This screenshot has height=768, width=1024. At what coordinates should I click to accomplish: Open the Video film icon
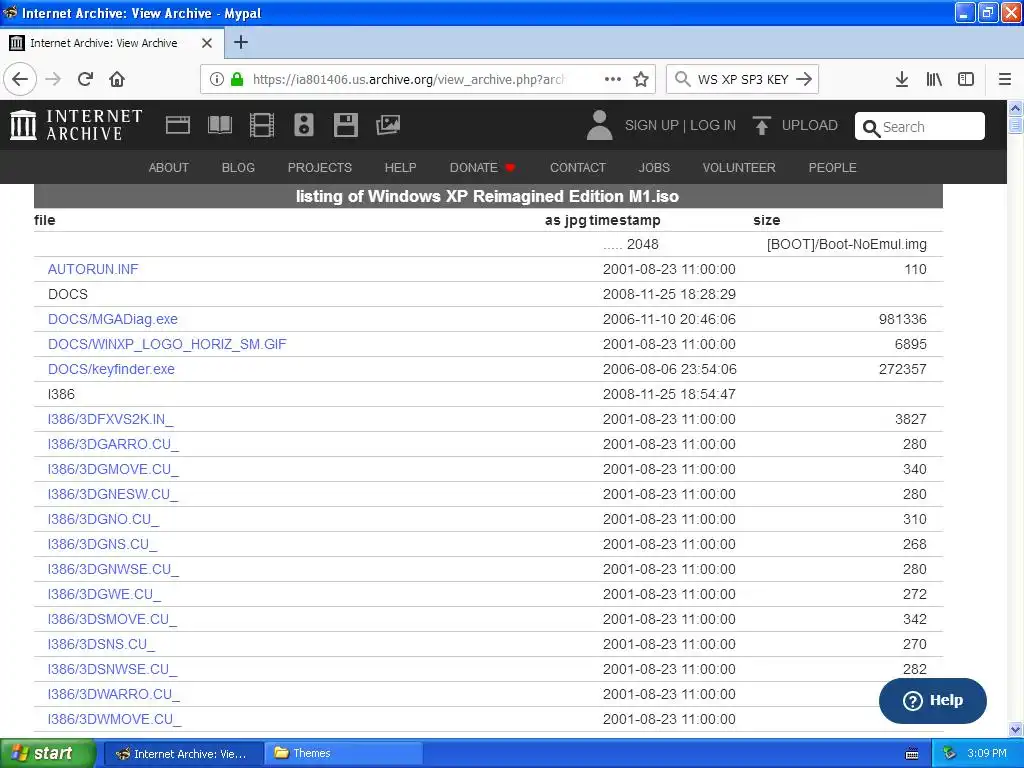[262, 125]
